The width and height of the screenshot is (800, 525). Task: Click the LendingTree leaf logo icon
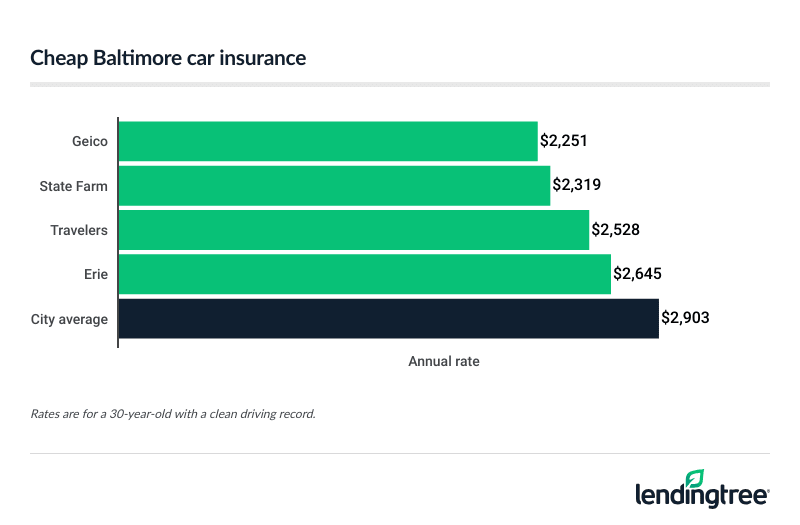tap(694, 479)
